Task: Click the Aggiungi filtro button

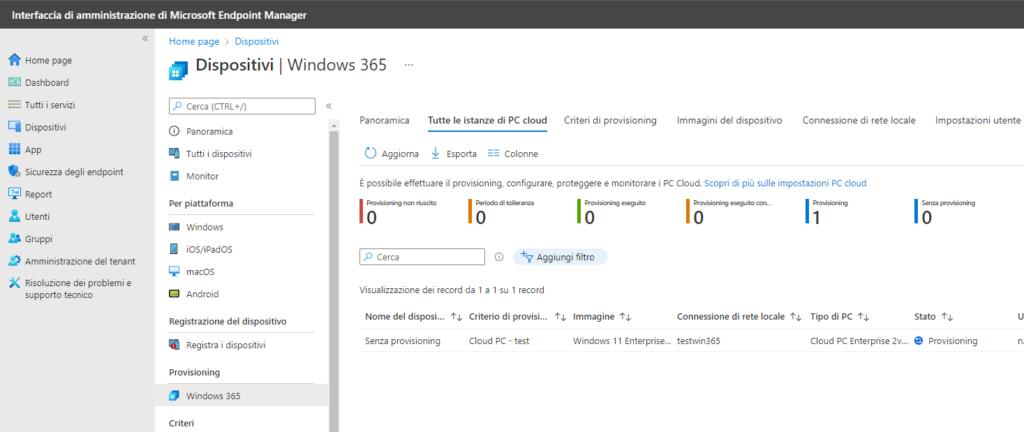Action: tap(560, 257)
